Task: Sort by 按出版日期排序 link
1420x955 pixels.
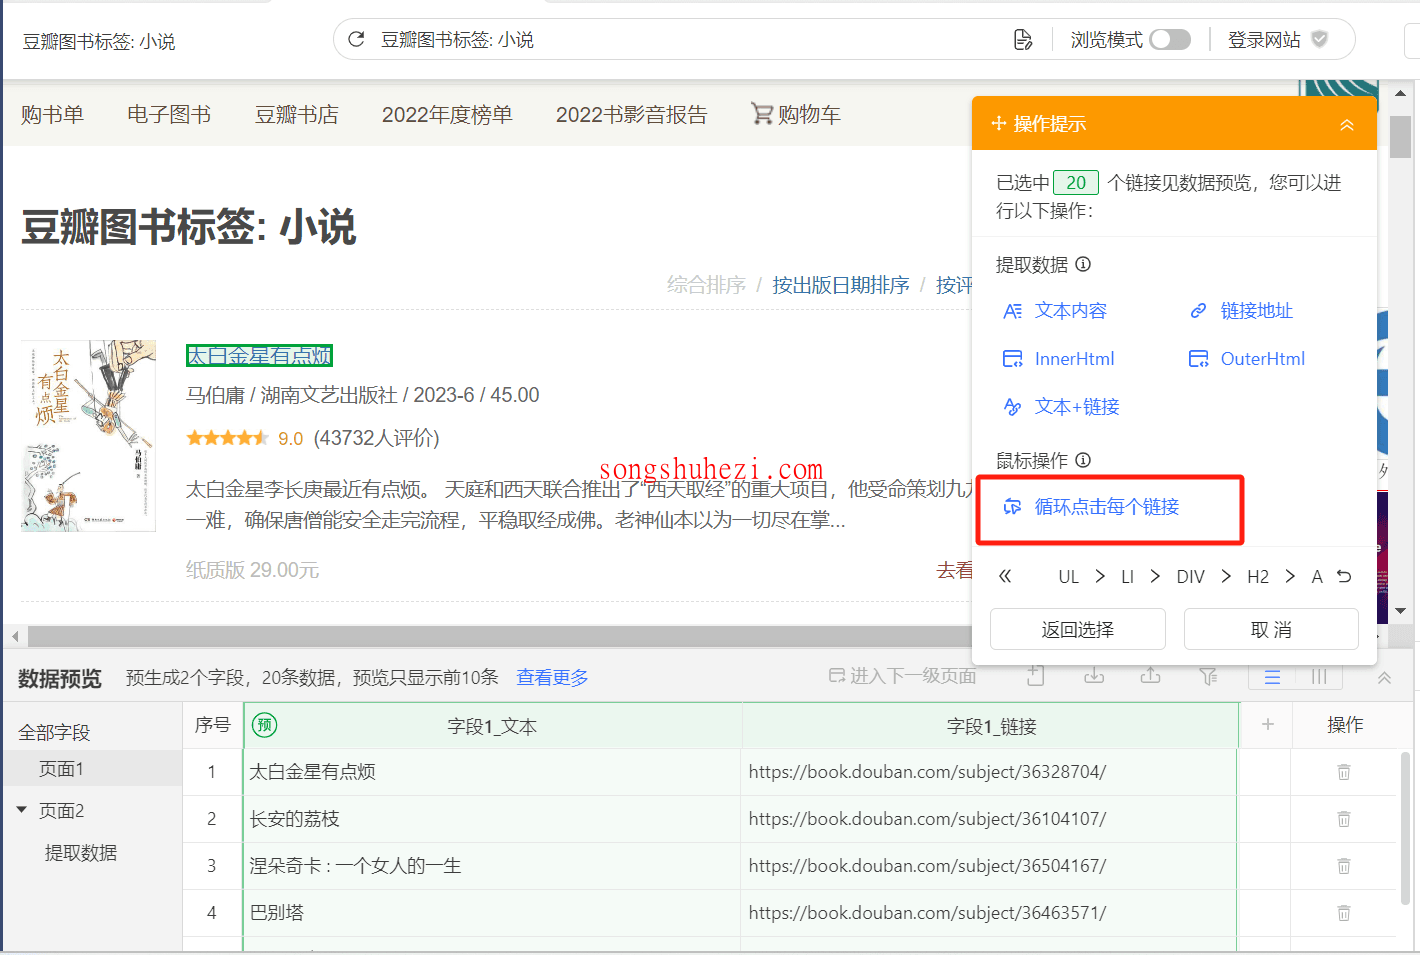Action: (840, 285)
